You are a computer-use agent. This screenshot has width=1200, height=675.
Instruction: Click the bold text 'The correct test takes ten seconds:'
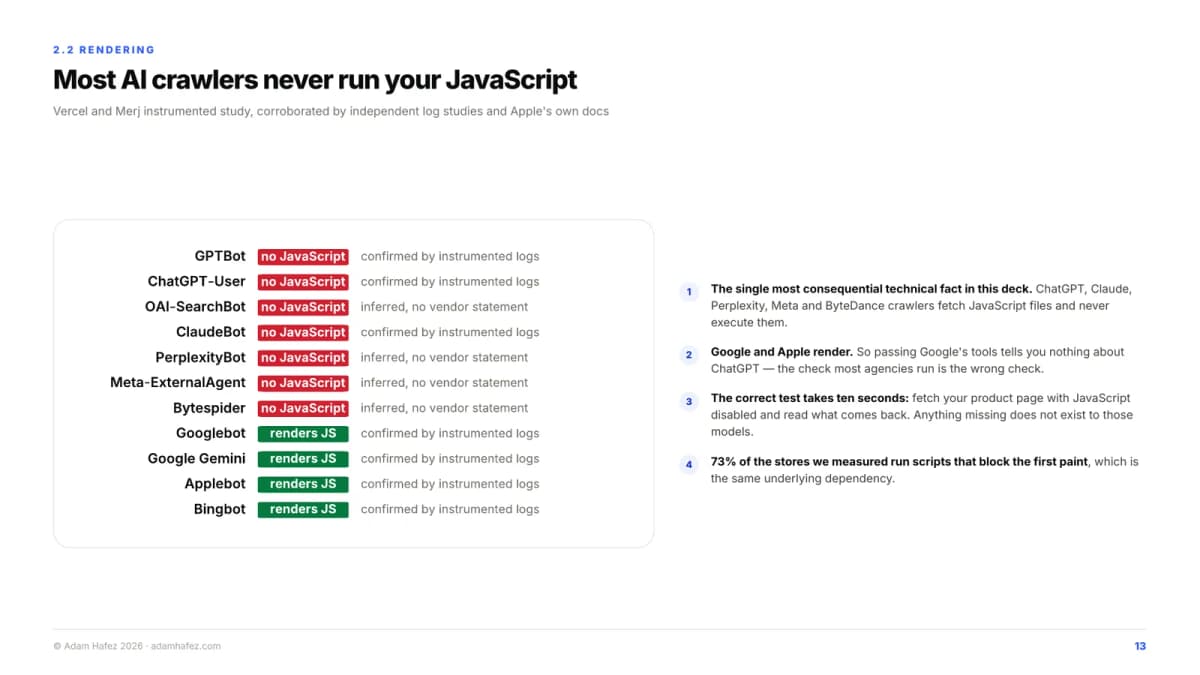coord(810,398)
